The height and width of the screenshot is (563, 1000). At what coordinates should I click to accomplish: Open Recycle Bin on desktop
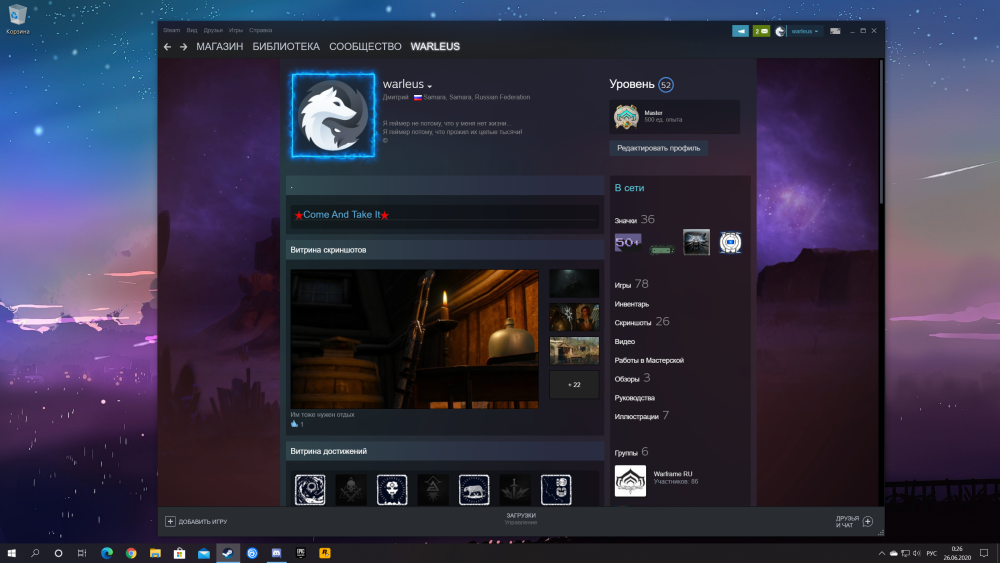coord(17,19)
